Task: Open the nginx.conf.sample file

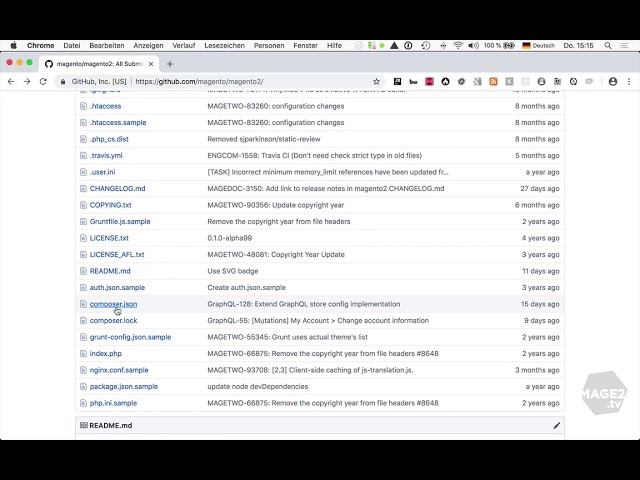Action: [119, 370]
